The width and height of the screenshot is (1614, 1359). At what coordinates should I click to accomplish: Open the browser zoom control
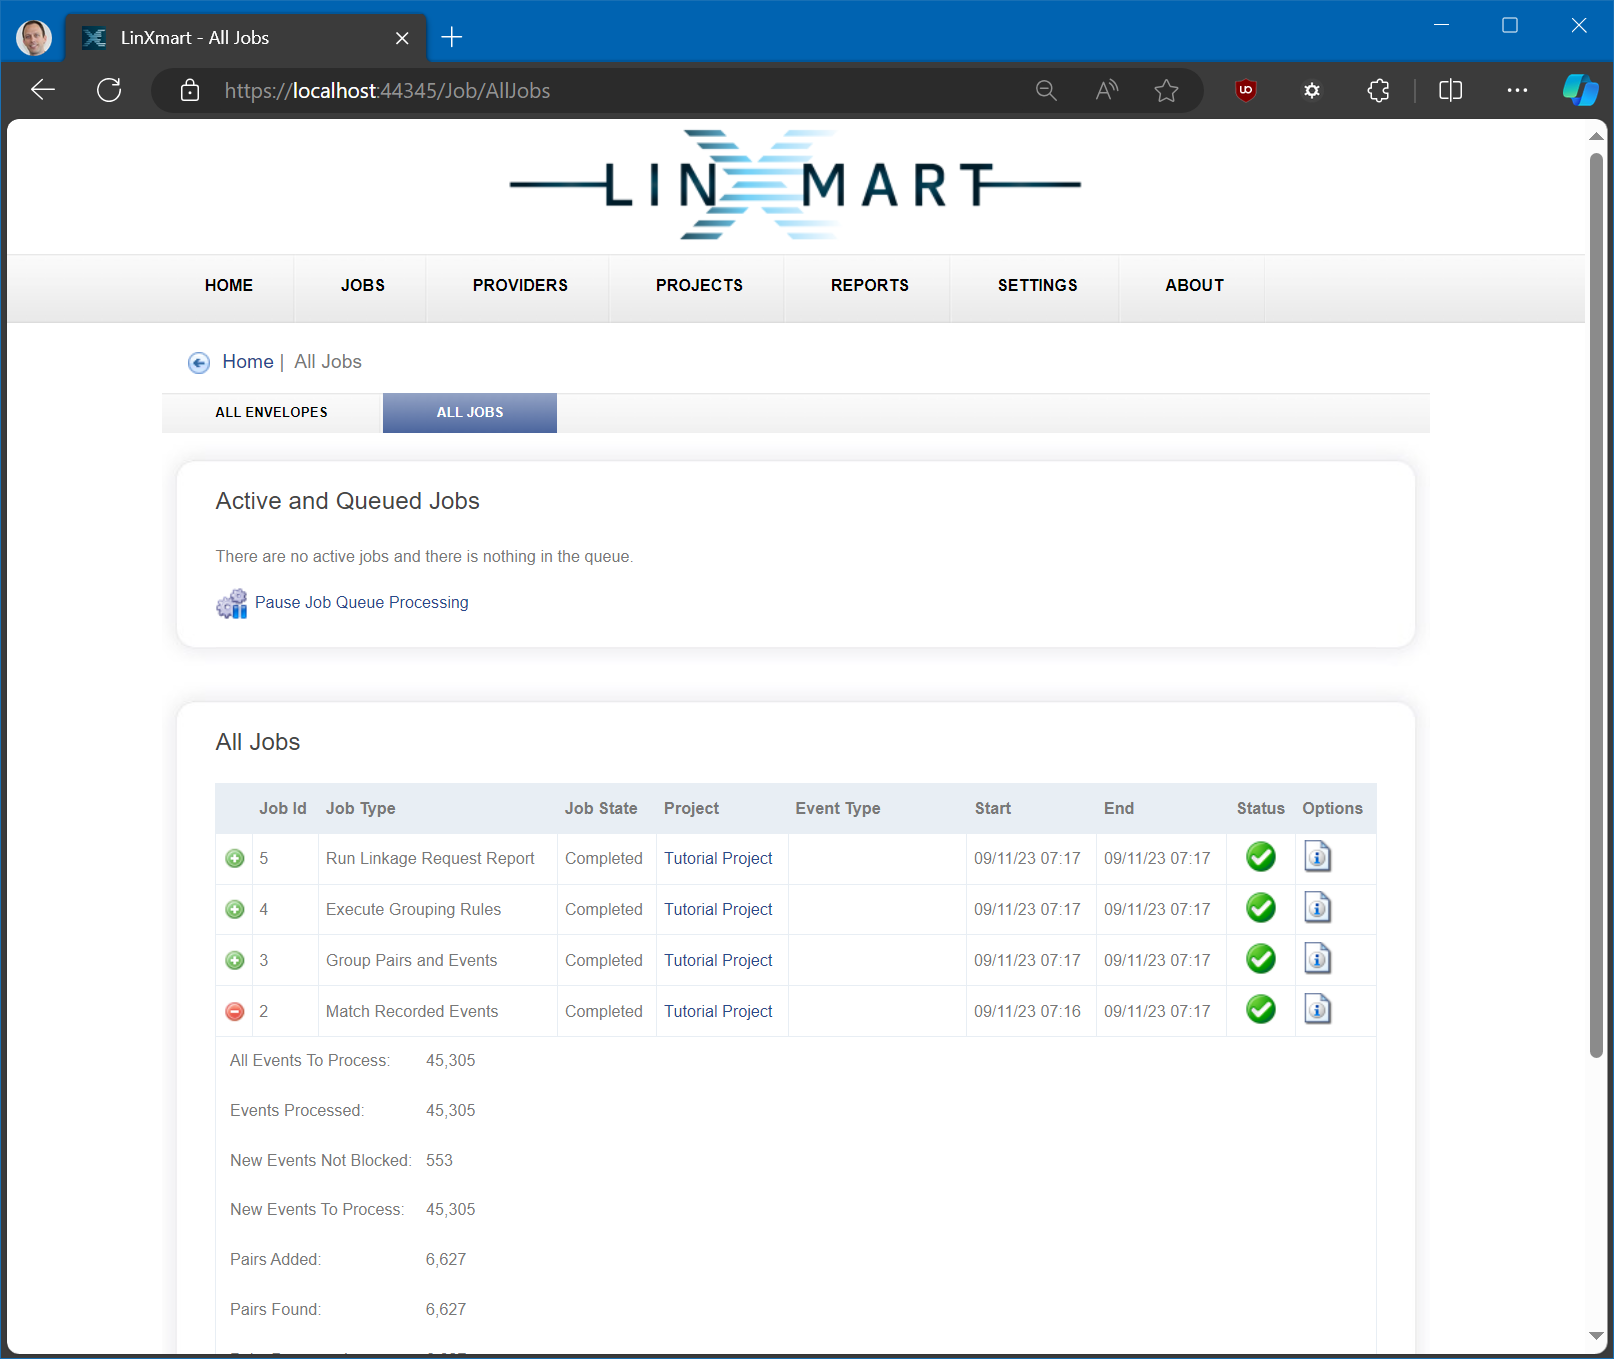pos(1046,91)
